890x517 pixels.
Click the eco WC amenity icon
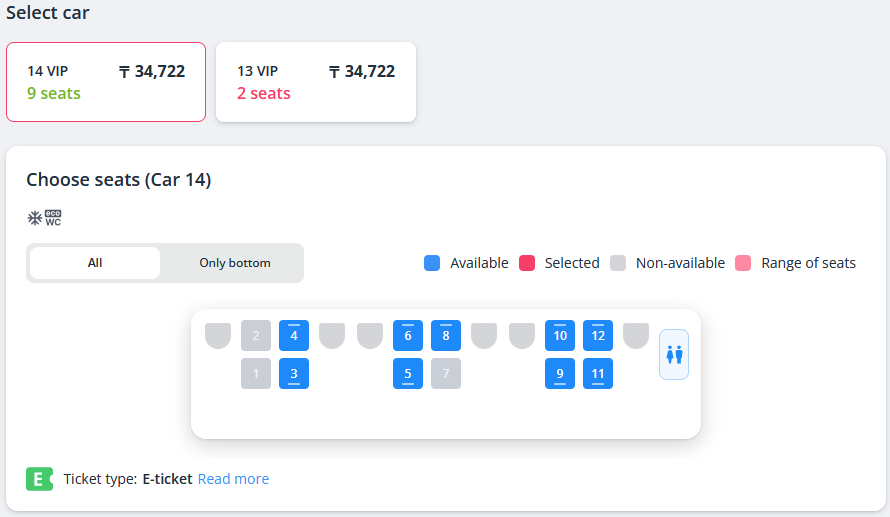pos(53,218)
